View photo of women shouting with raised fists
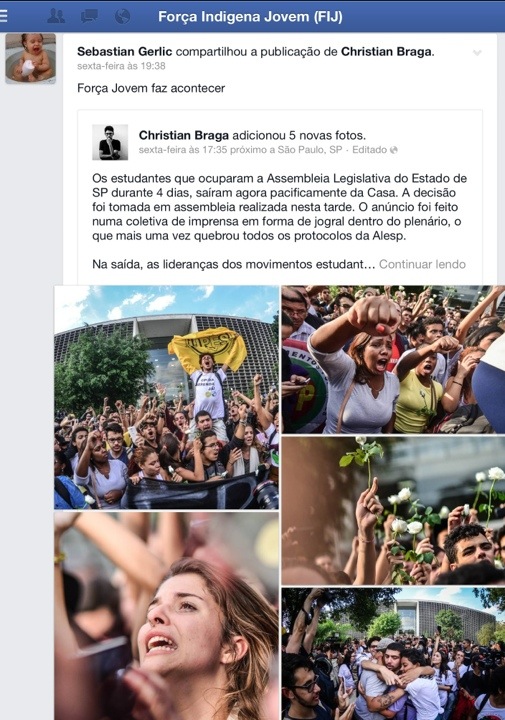 click(393, 360)
